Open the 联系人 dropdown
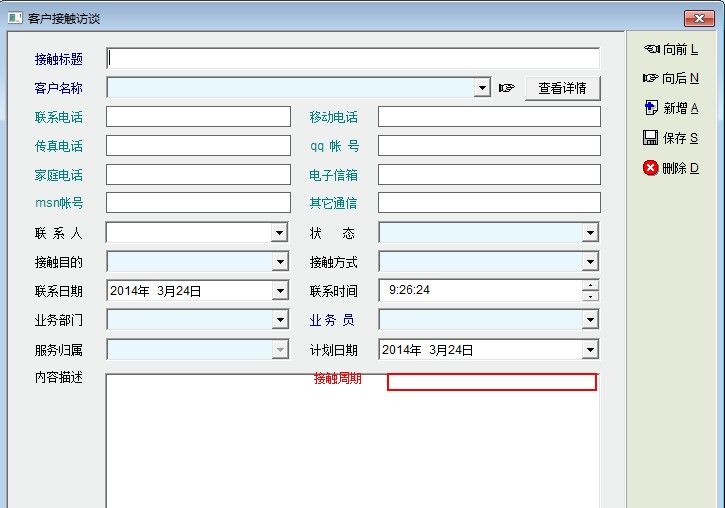 pos(279,233)
